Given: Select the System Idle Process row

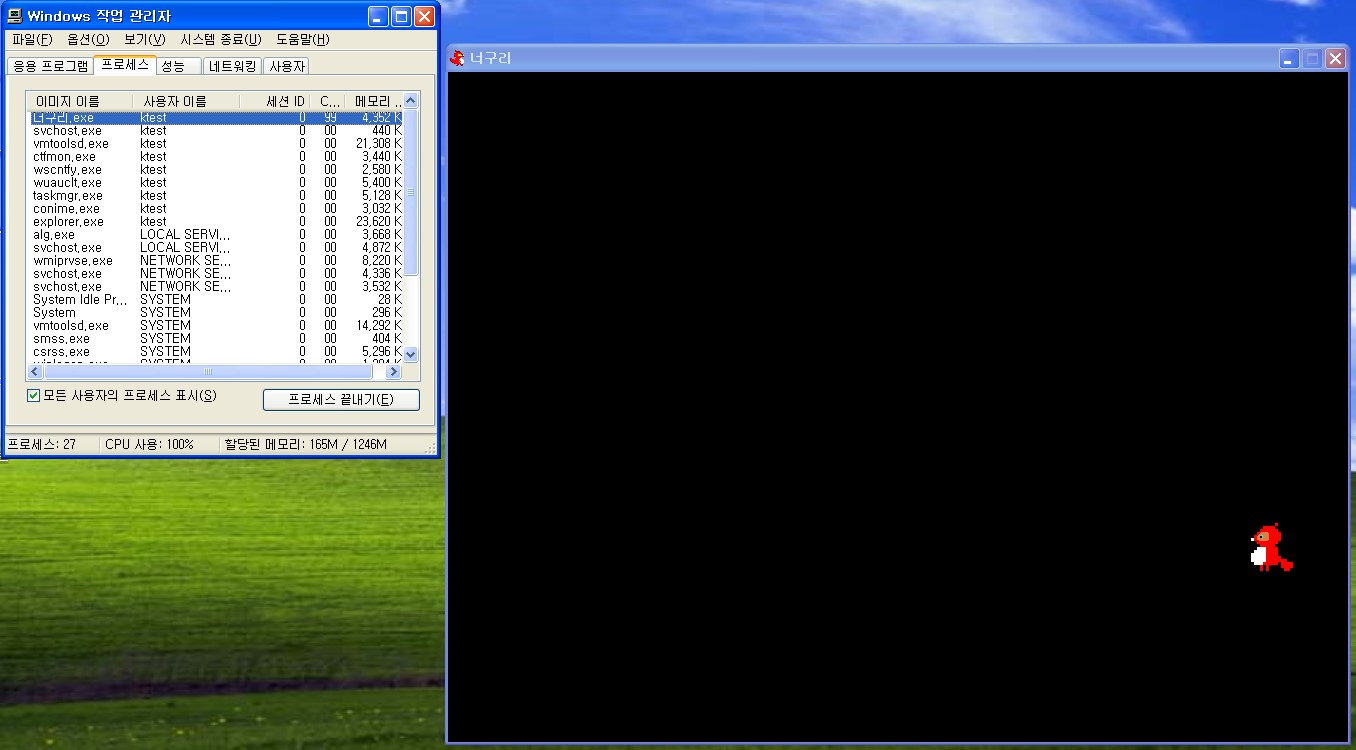Looking at the screenshot, I should click(215, 299).
